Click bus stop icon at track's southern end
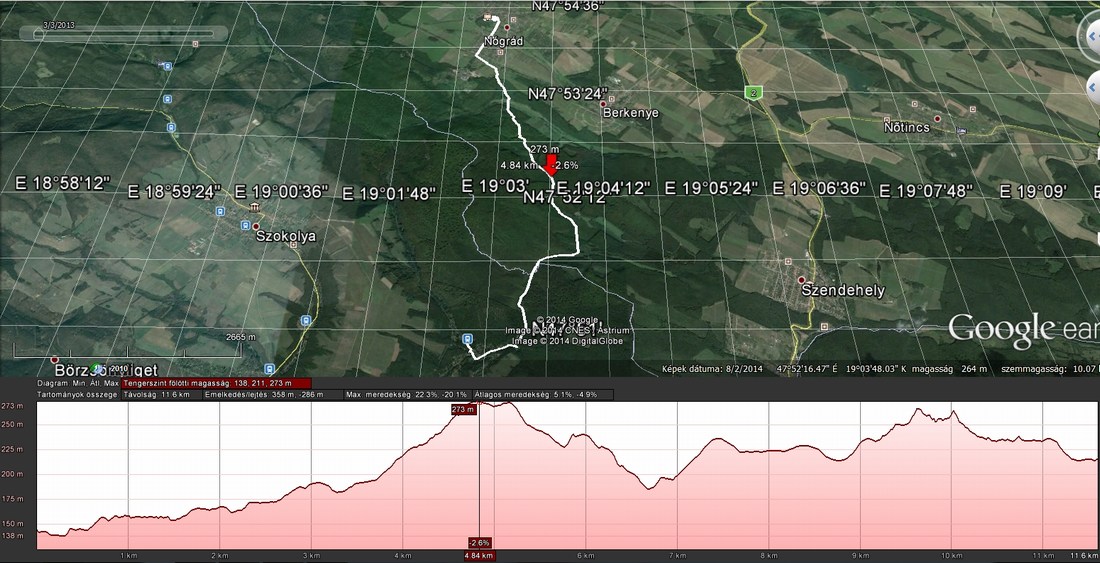The height and width of the screenshot is (563, 1100). point(467,339)
